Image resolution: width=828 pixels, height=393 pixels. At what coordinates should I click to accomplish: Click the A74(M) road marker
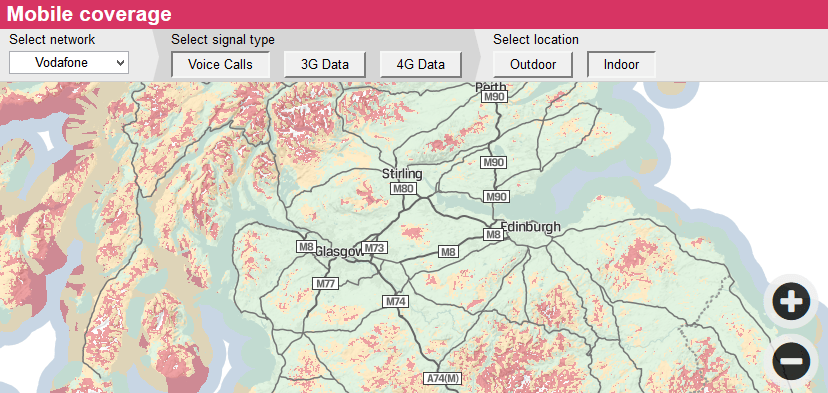coord(443,378)
